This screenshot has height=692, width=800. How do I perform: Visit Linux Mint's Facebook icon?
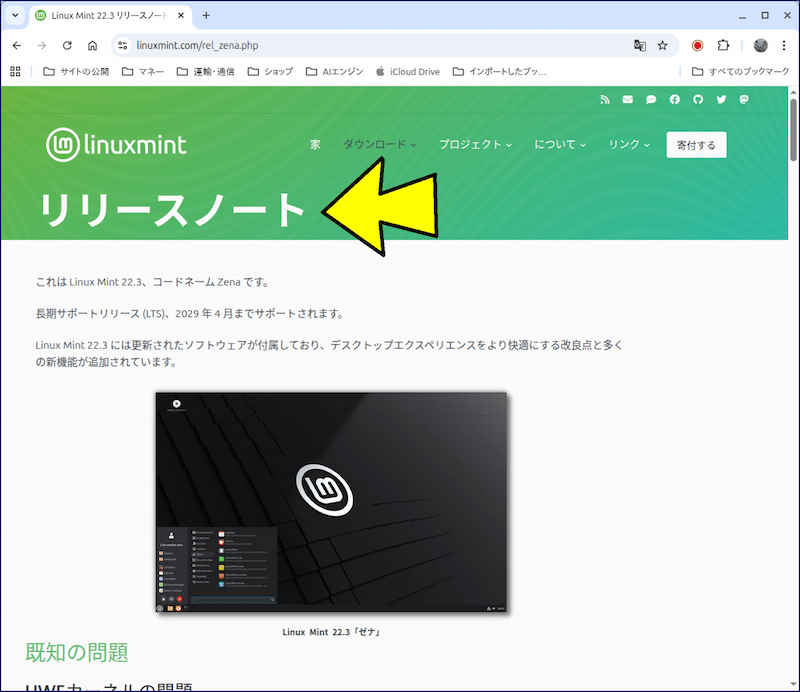pos(675,100)
